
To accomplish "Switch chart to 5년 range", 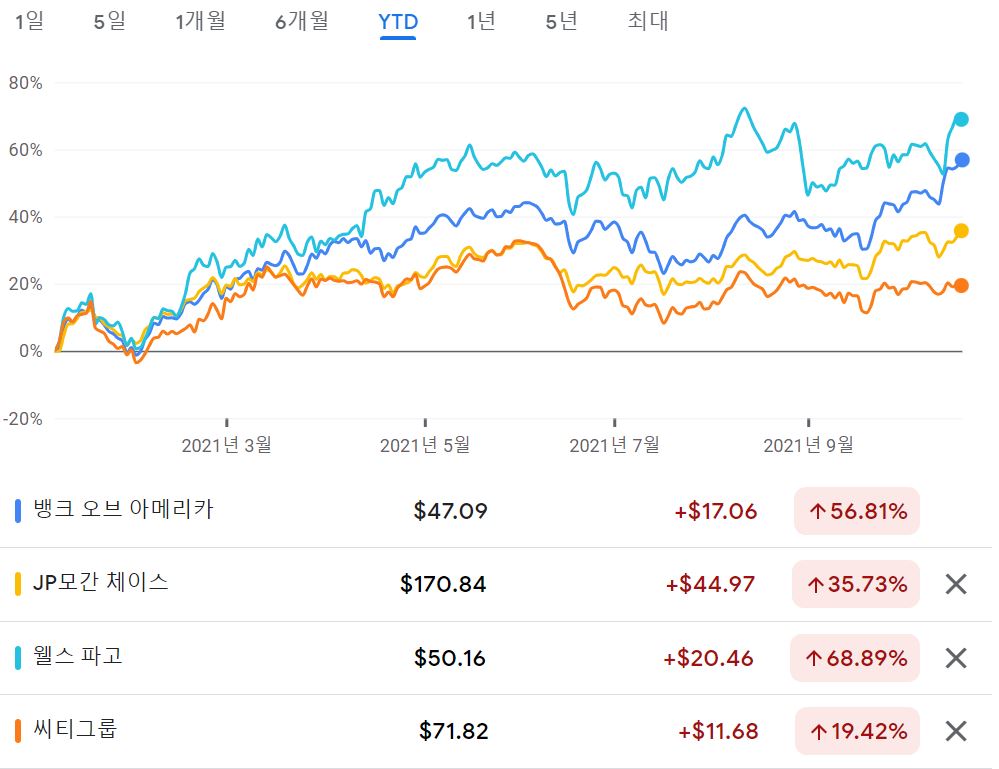I will pyautogui.click(x=561, y=21).
